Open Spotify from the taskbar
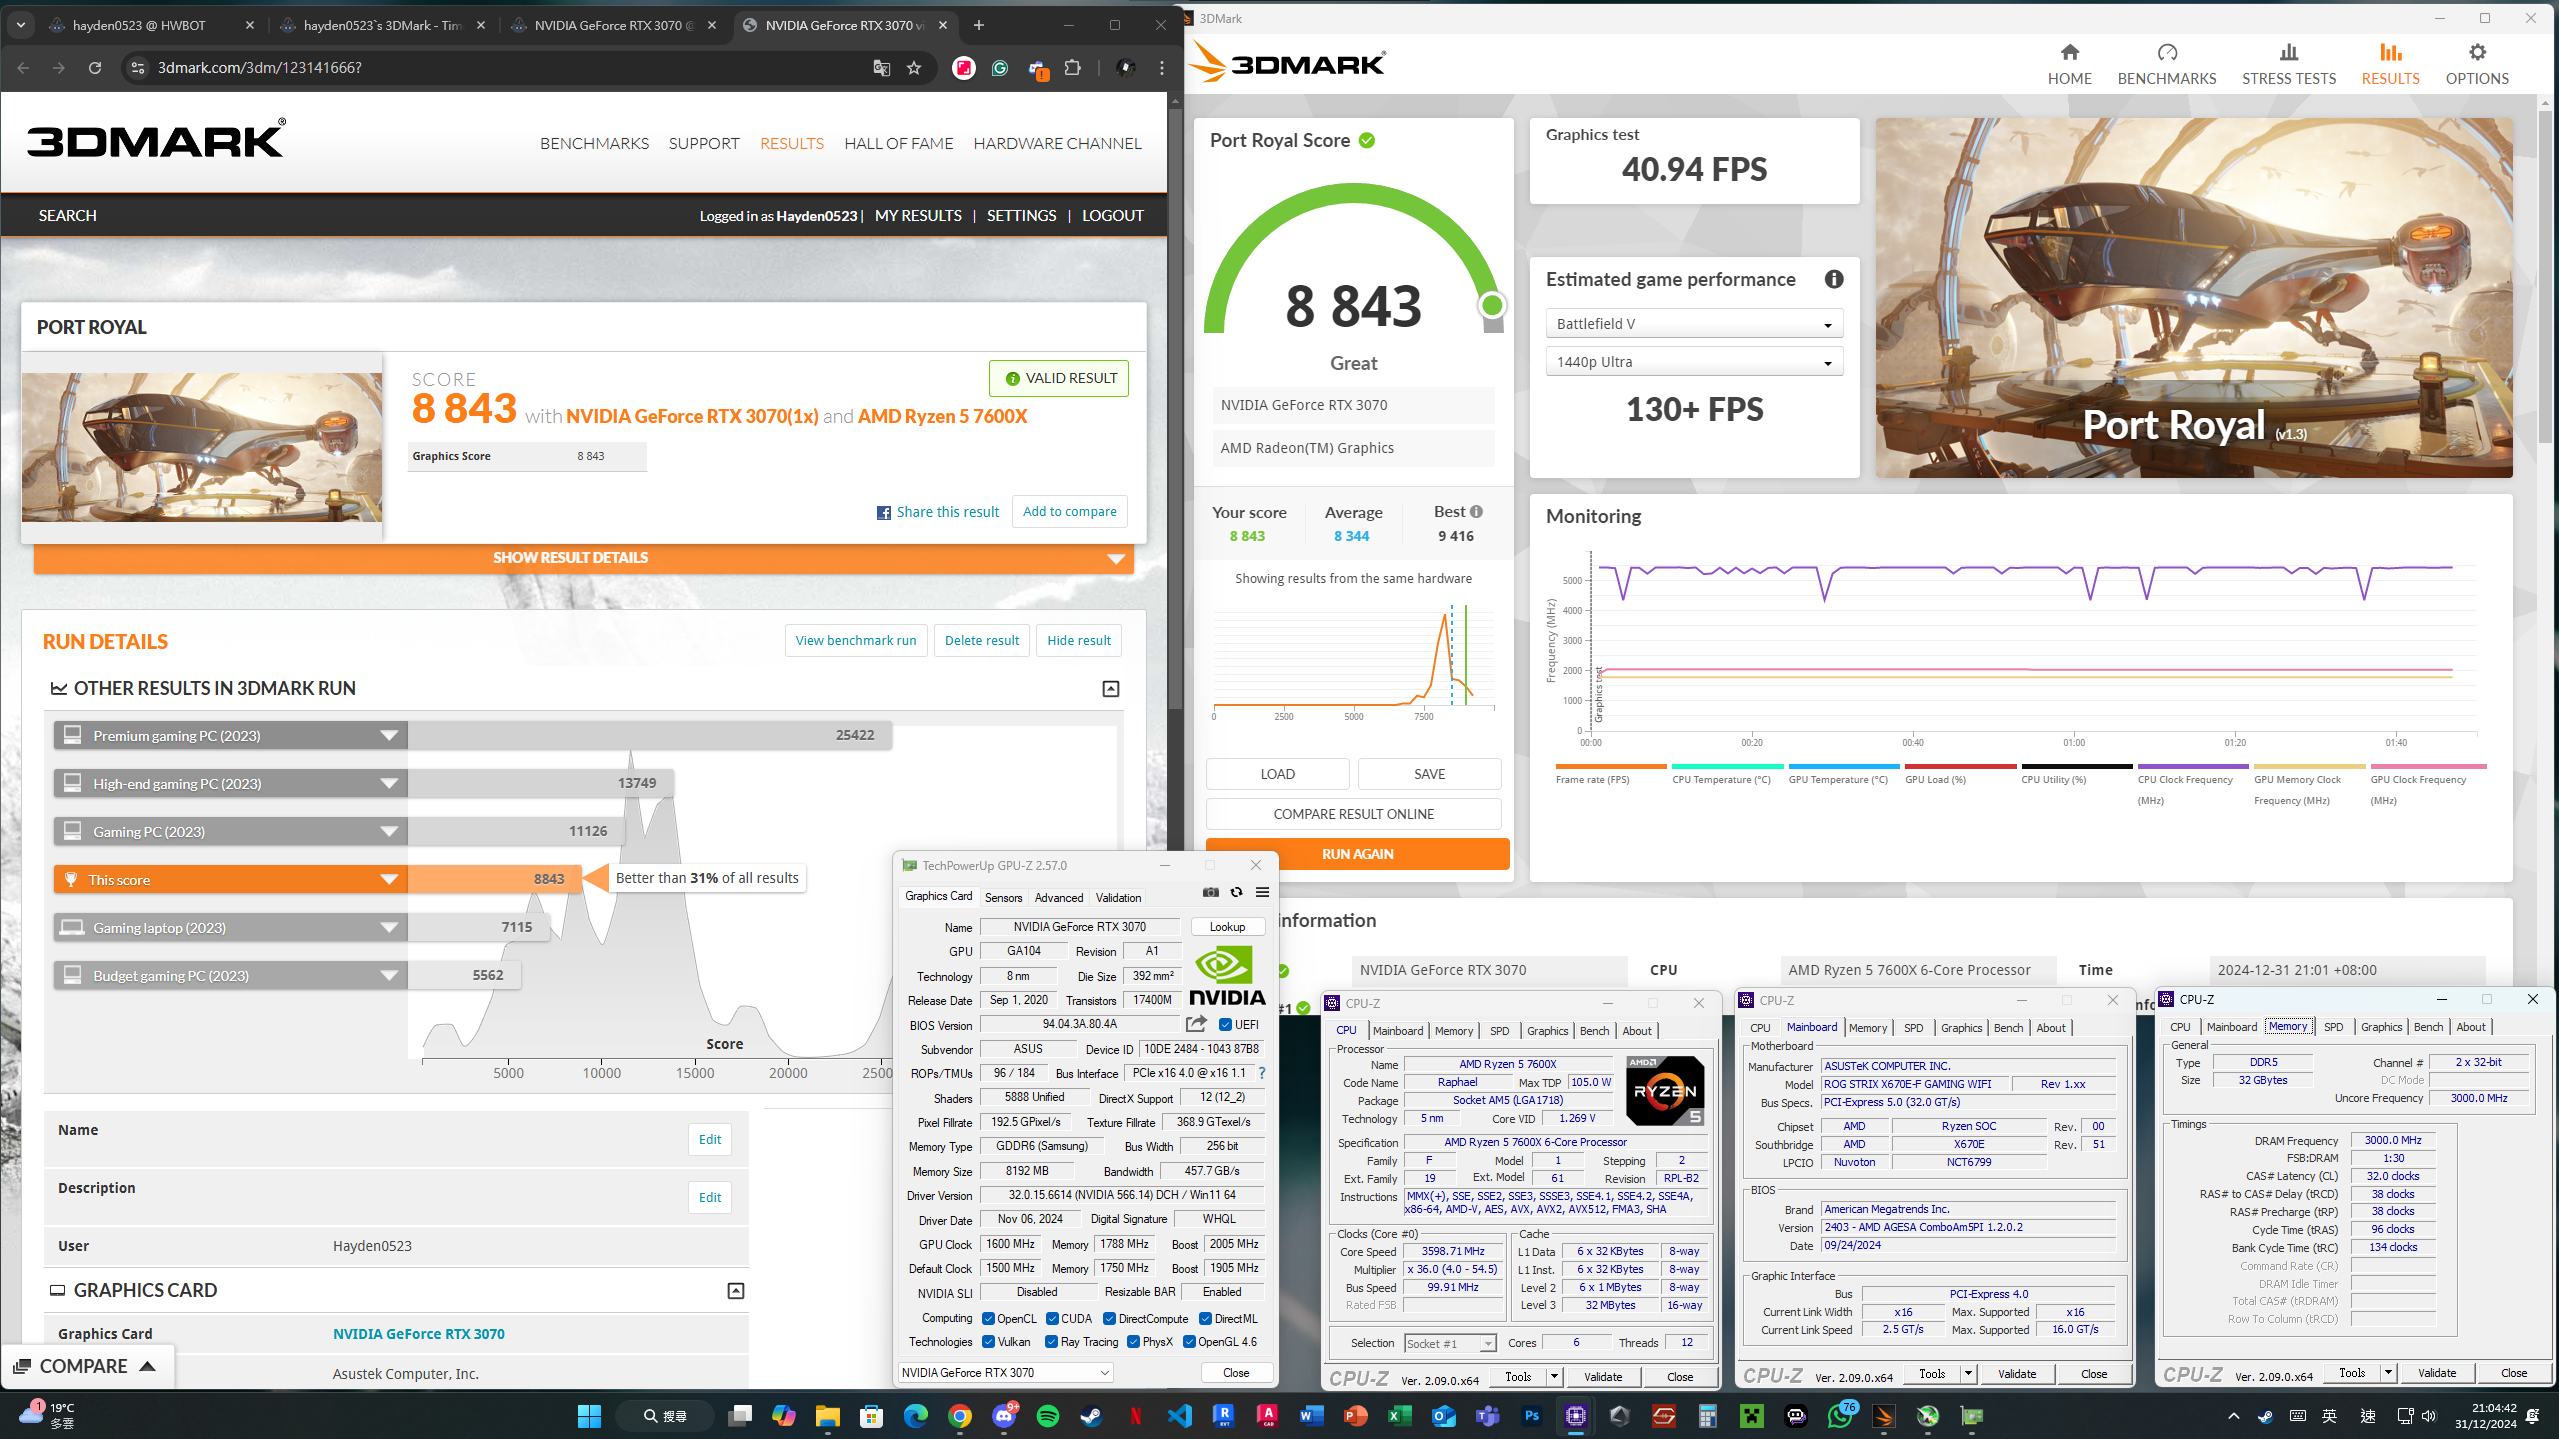The image size is (2559, 1439). pyautogui.click(x=1047, y=1415)
